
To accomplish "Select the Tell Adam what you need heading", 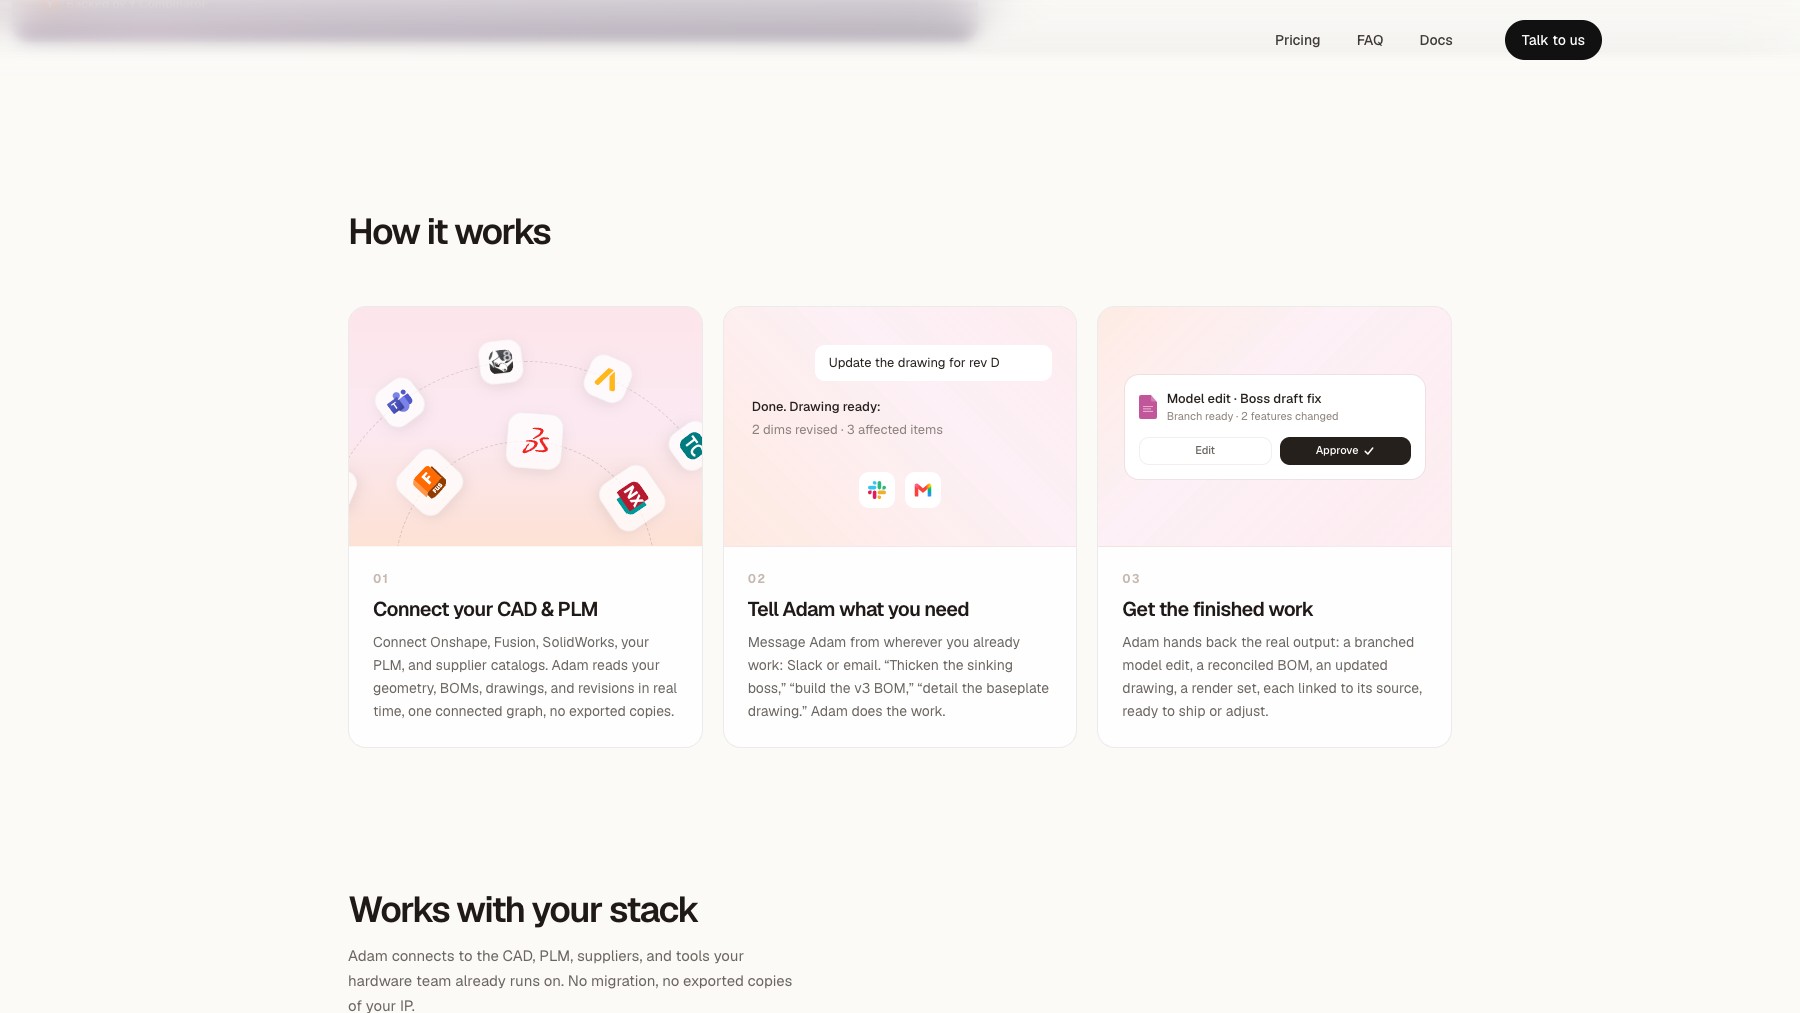I will tap(858, 609).
